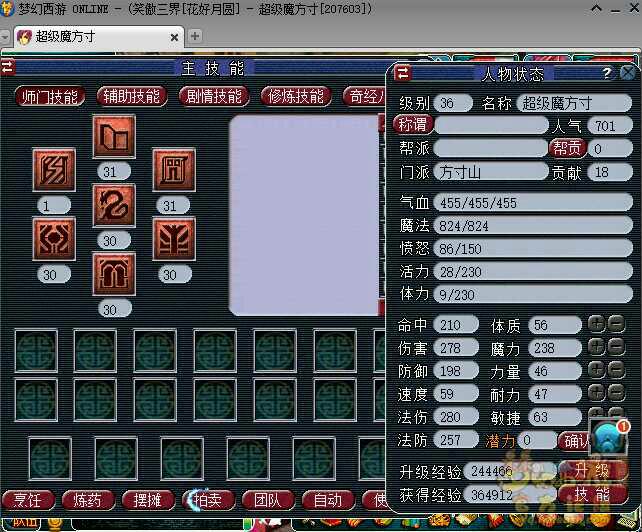
Task: Decrease 魔力 with the minus button
Action: pyautogui.click(x=616, y=347)
